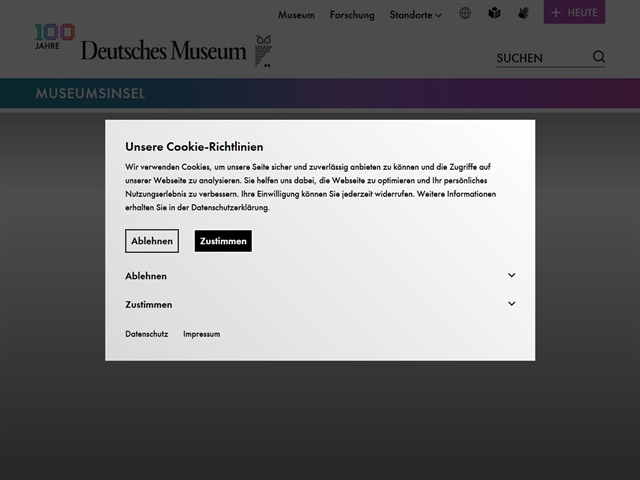Click the globe language icon
This screenshot has height=480, width=640.
pyautogui.click(x=465, y=13)
